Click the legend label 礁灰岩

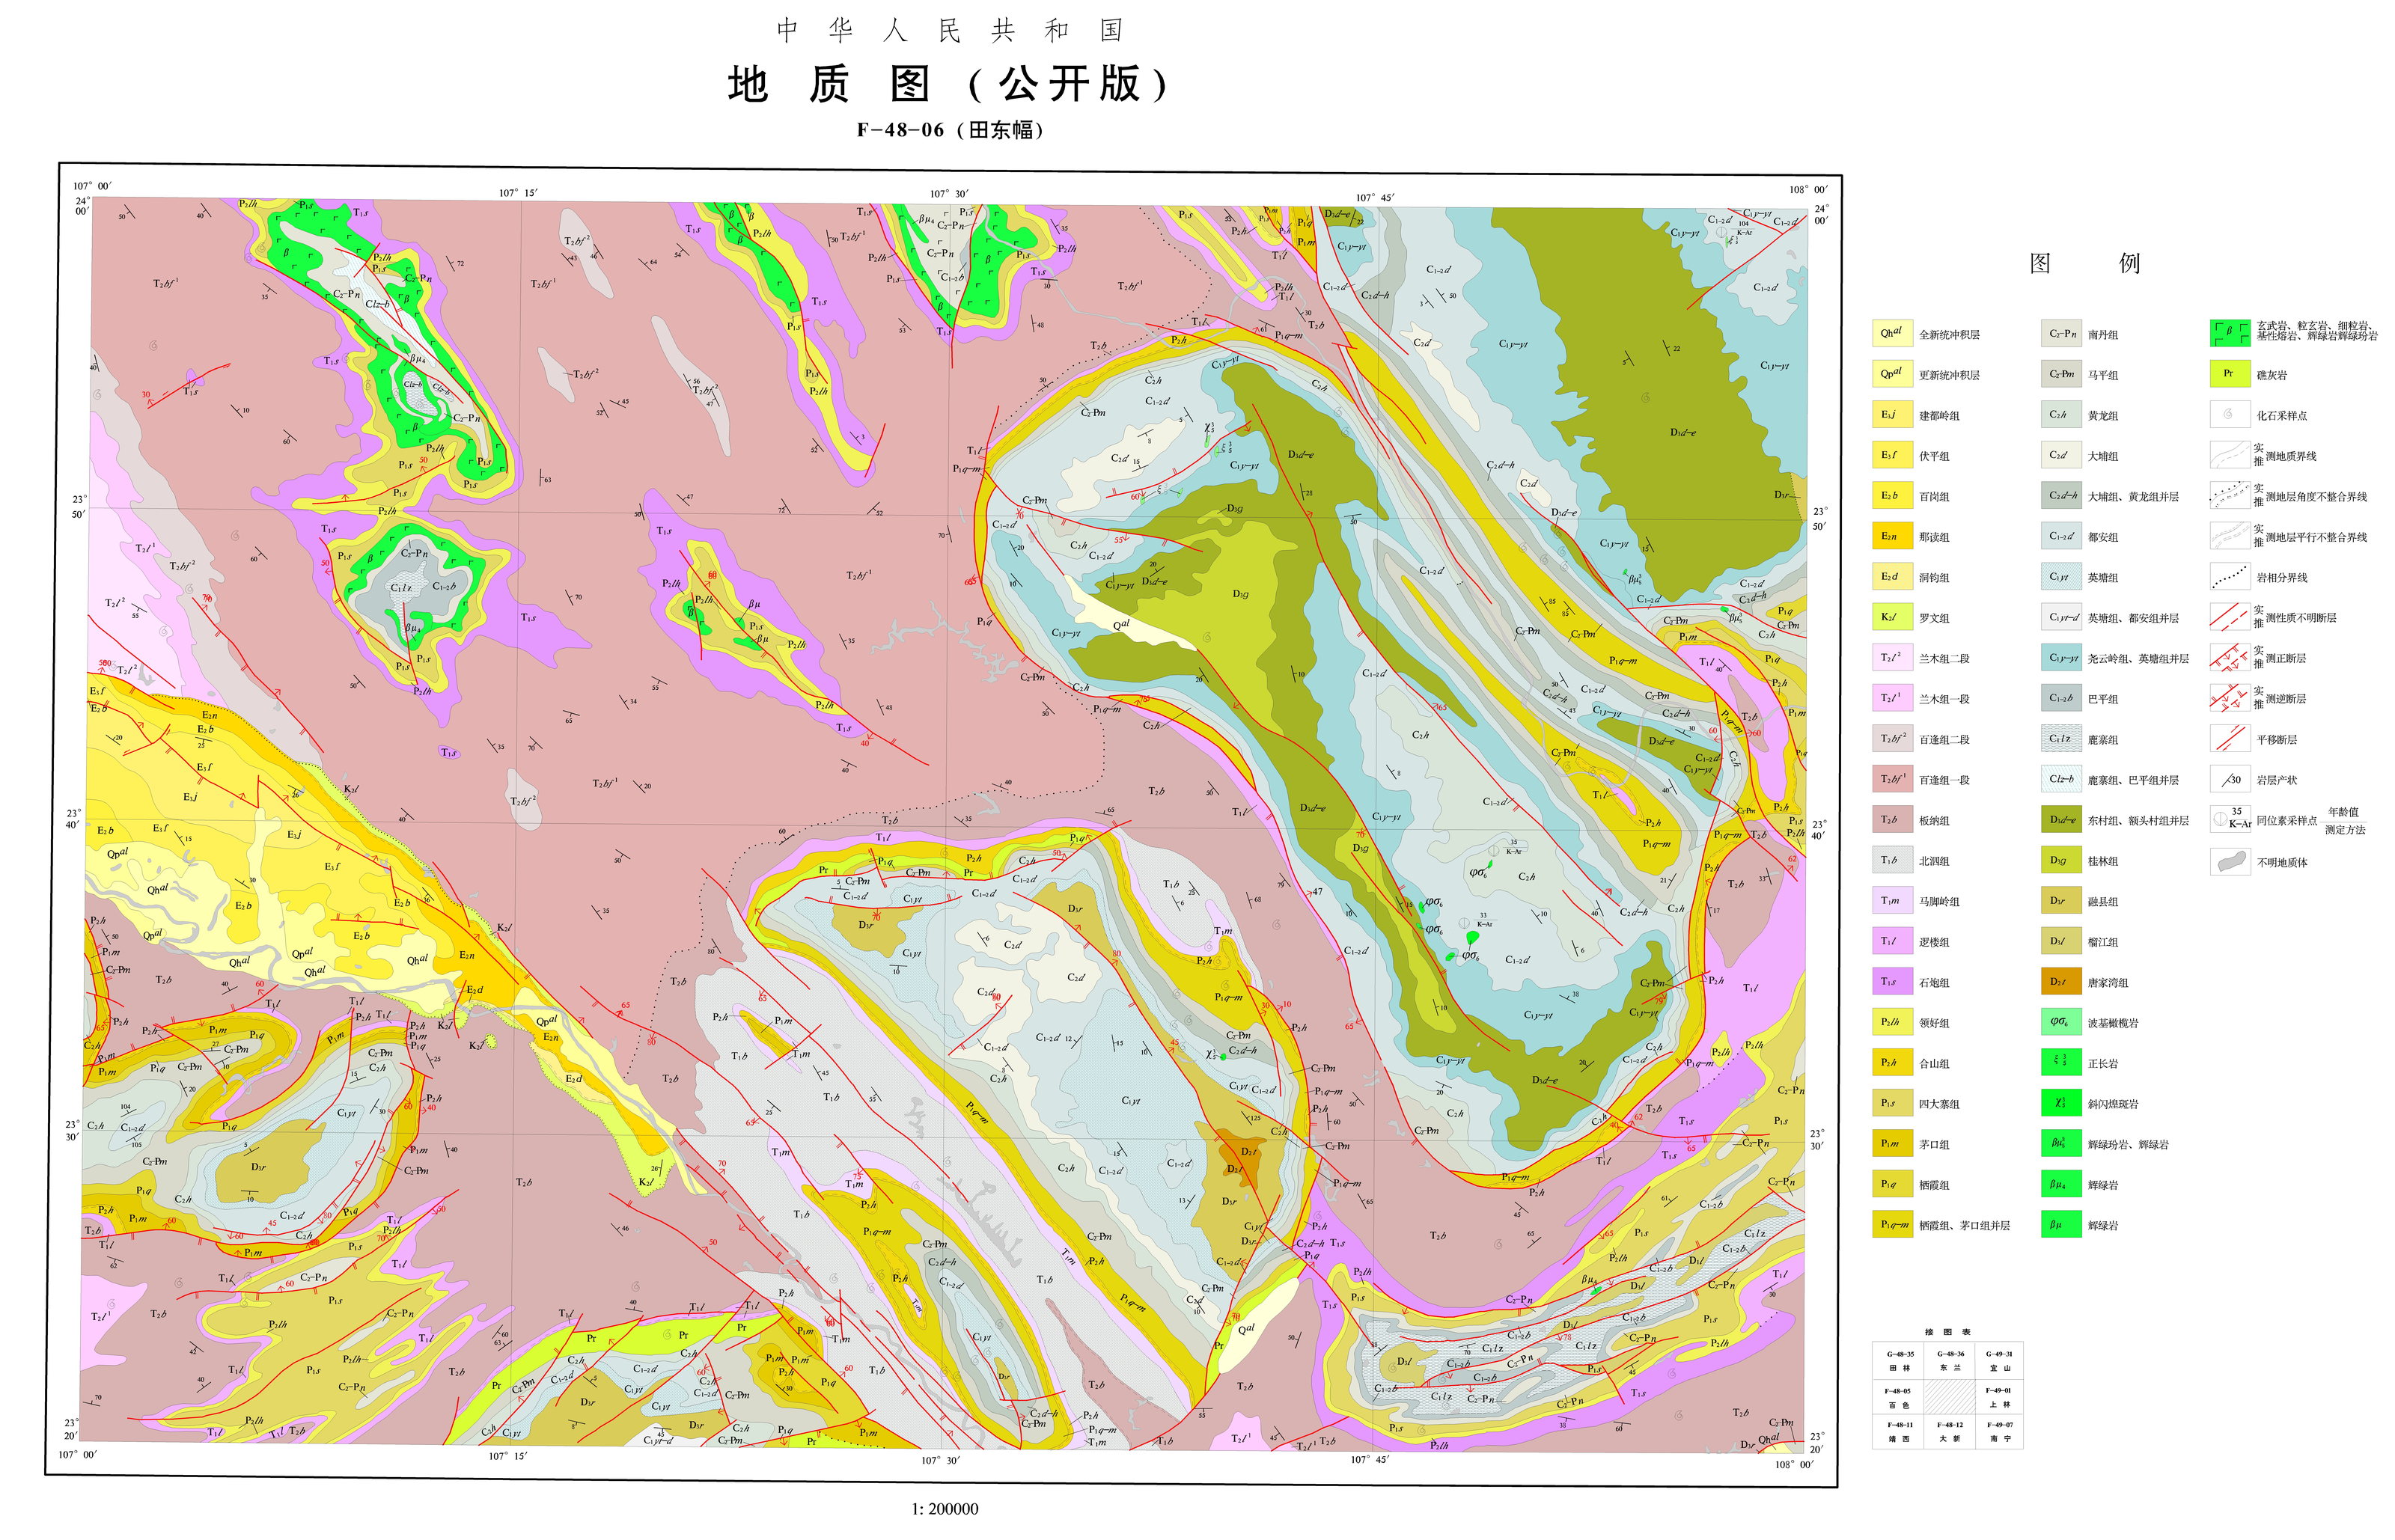(2272, 375)
